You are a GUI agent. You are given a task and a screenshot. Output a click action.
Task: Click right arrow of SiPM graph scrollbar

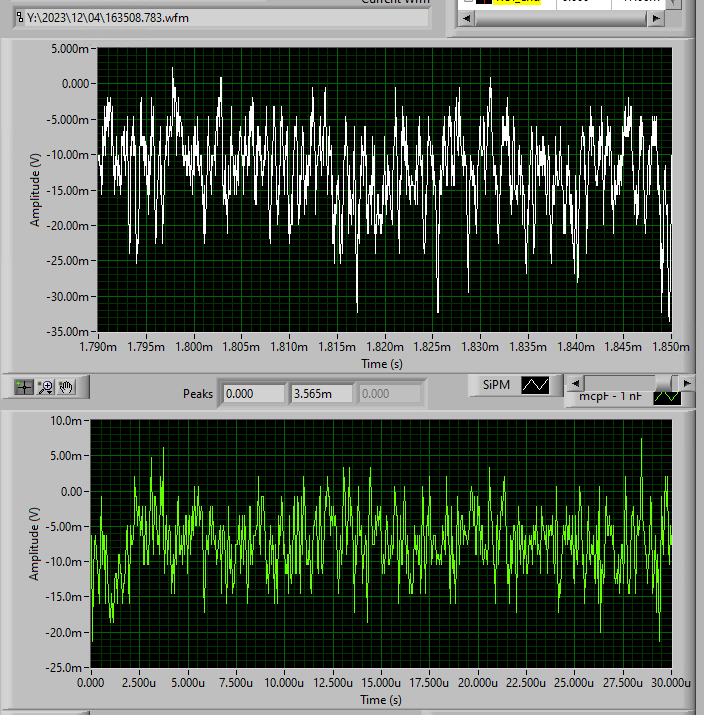[x=687, y=383]
